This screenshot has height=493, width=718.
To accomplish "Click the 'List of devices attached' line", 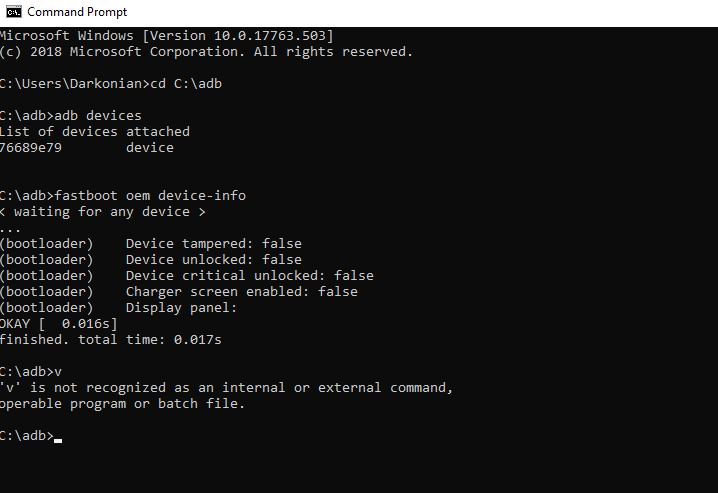I will (x=95, y=131).
